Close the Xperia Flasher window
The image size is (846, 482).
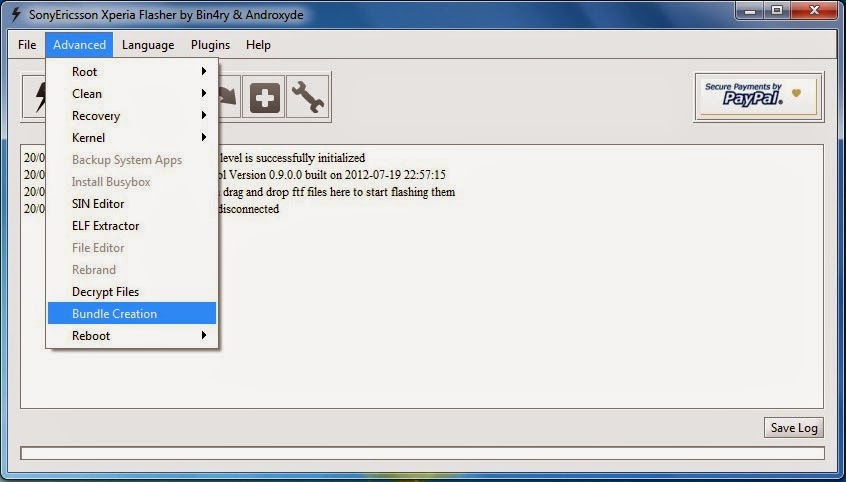tap(815, 11)
